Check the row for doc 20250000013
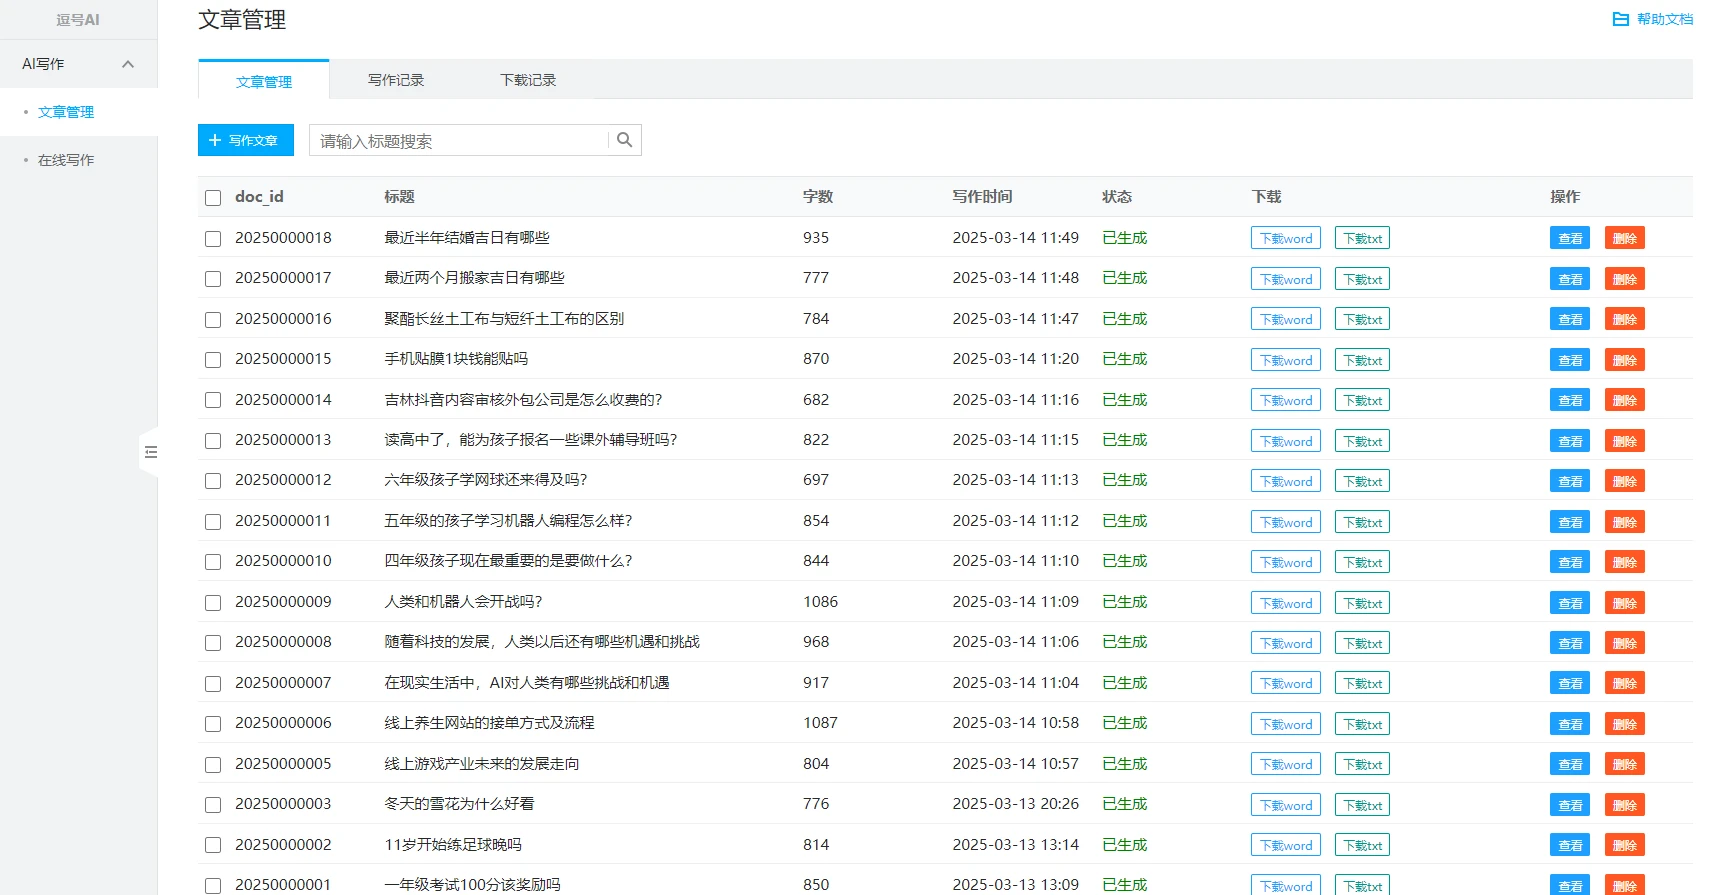The height and width of the screenshot is (895, 1726). point(213,441)
